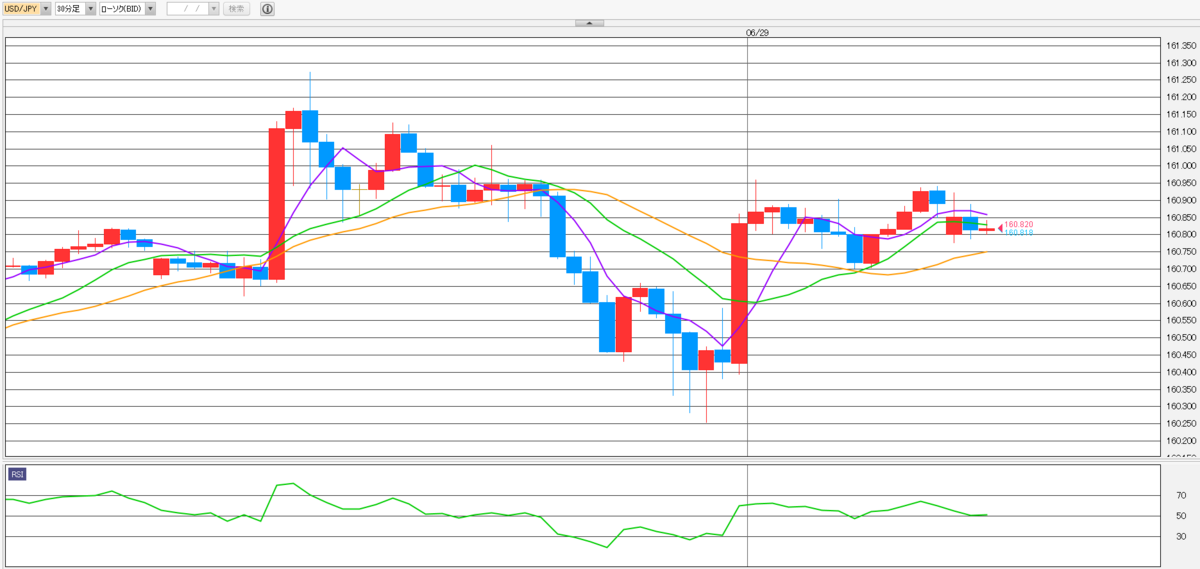The image size is (1200, 569).
Task: Open the date picker dropdown arrow
Action: tap(213, 8)
